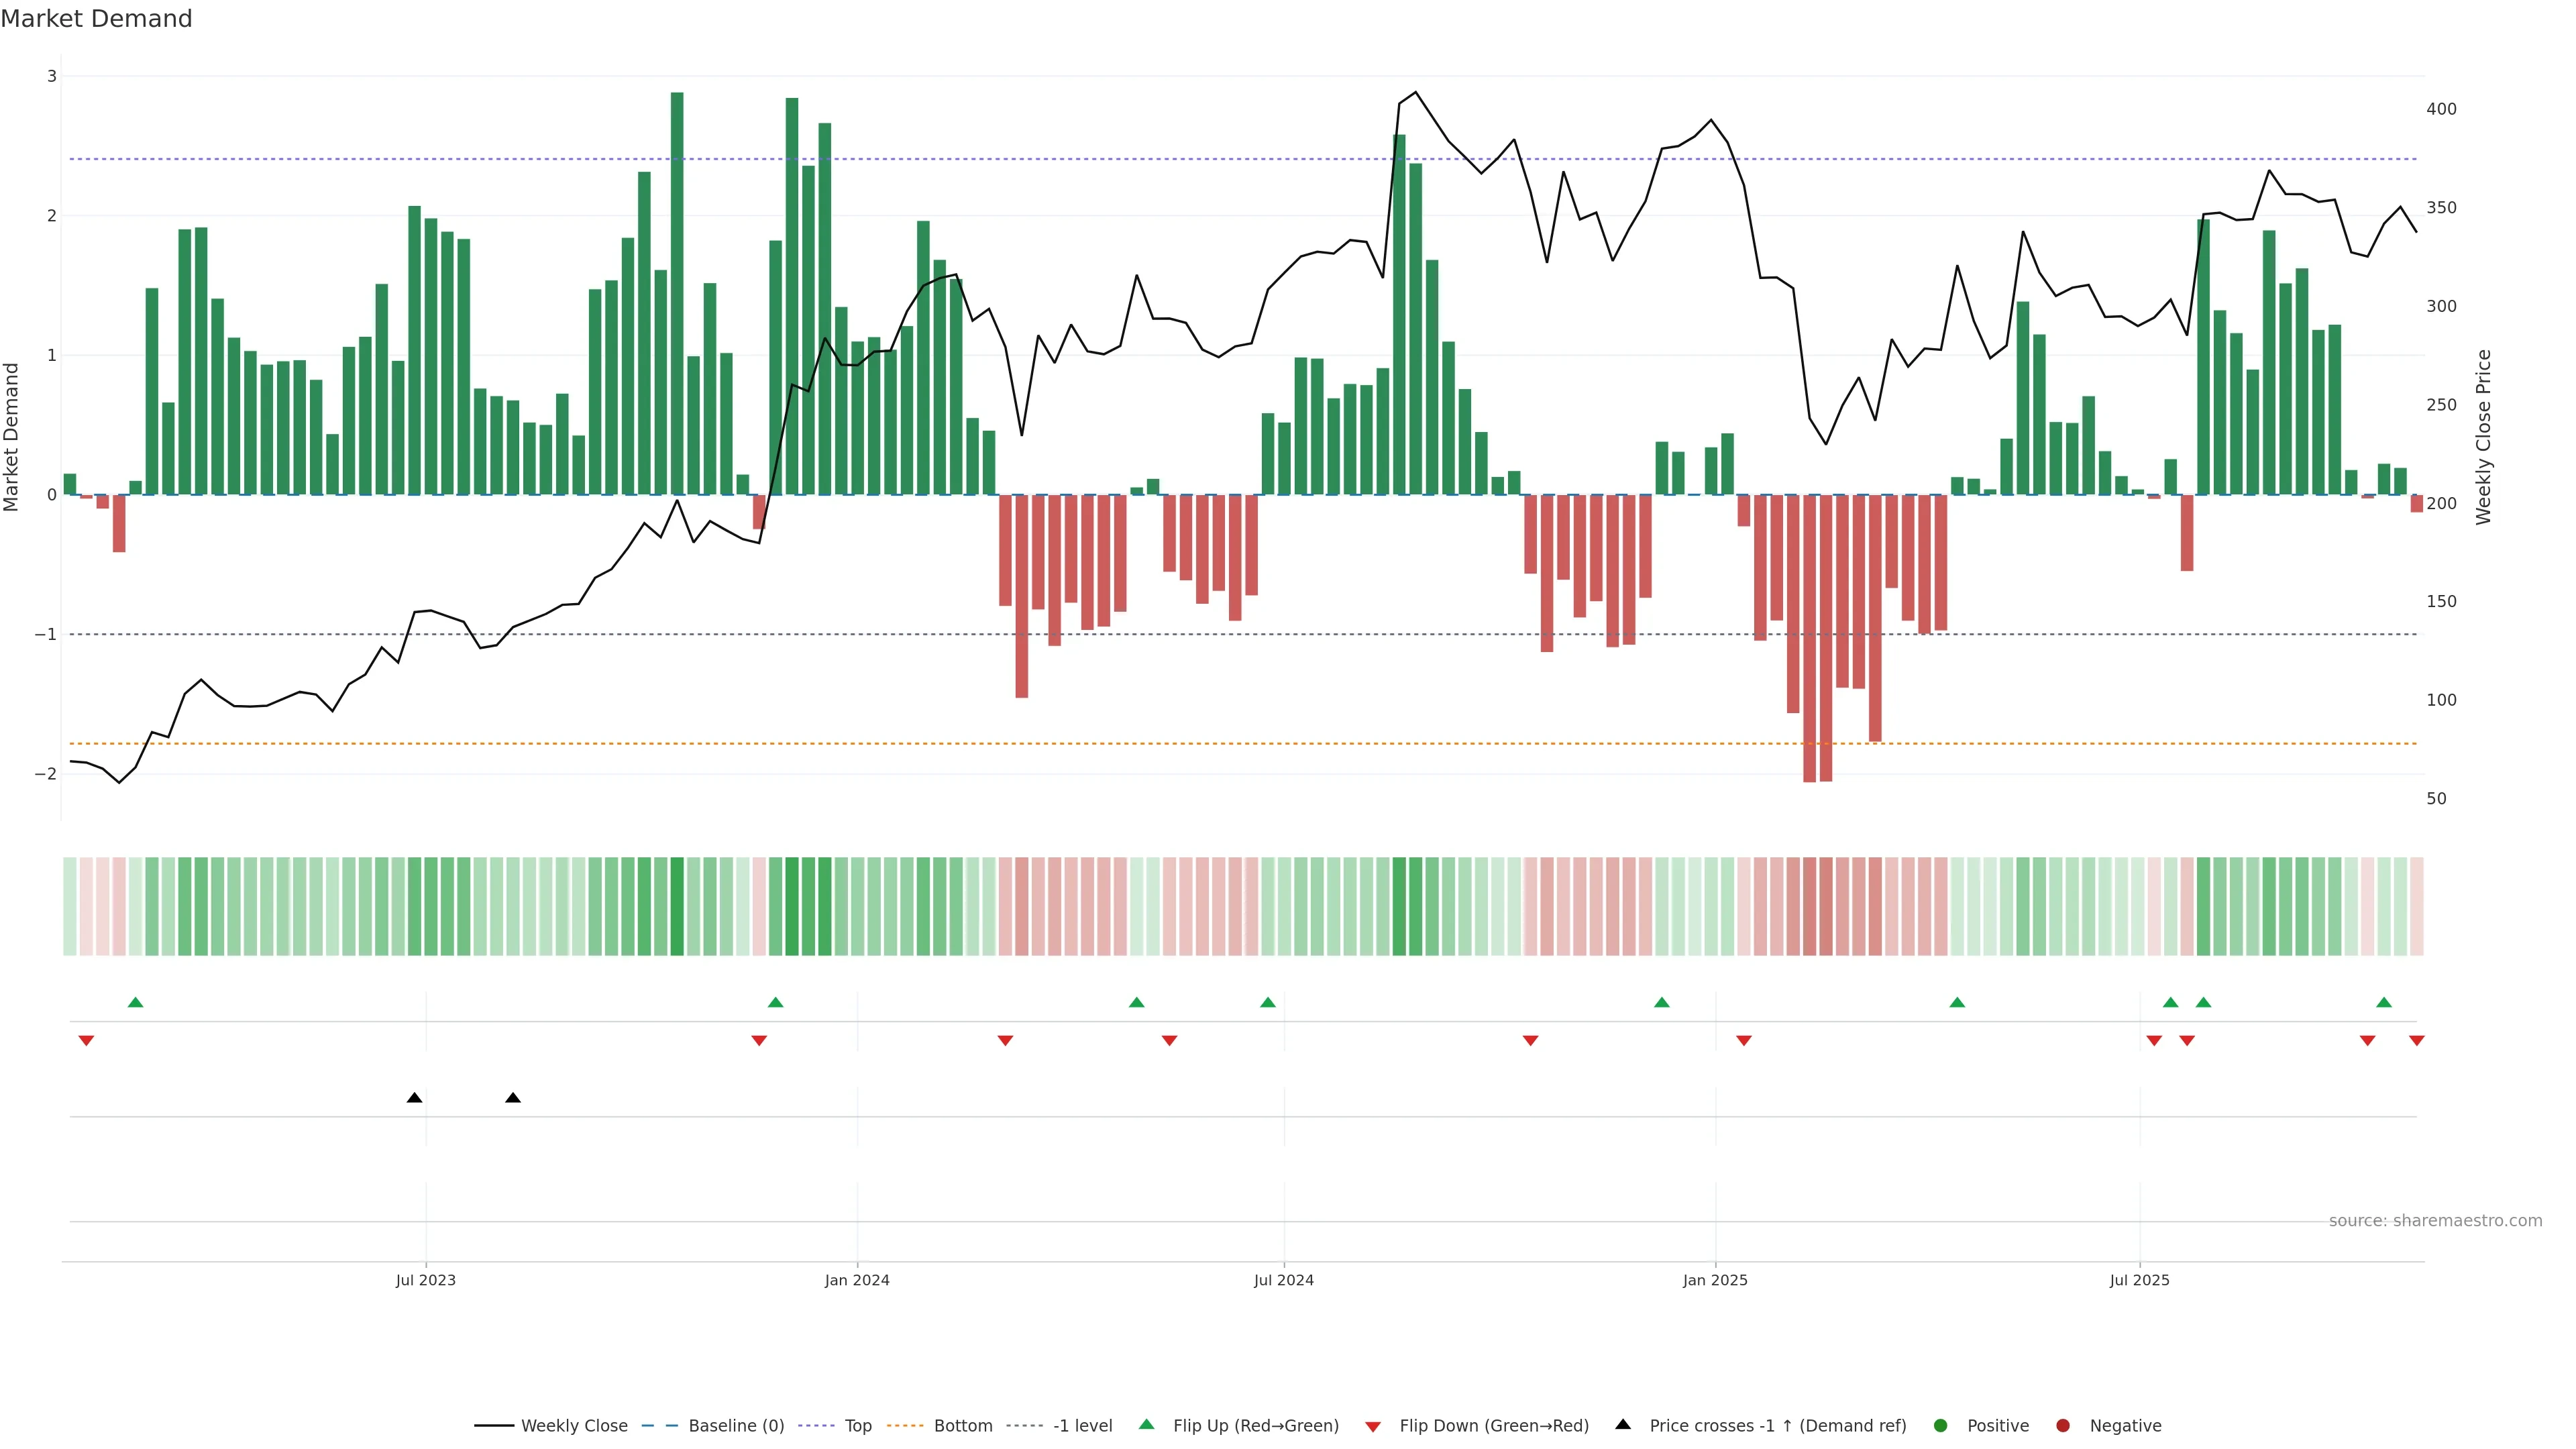Click the Negative red circle legend icon
The image size is (2576, 1449).
(2063, 1425)
